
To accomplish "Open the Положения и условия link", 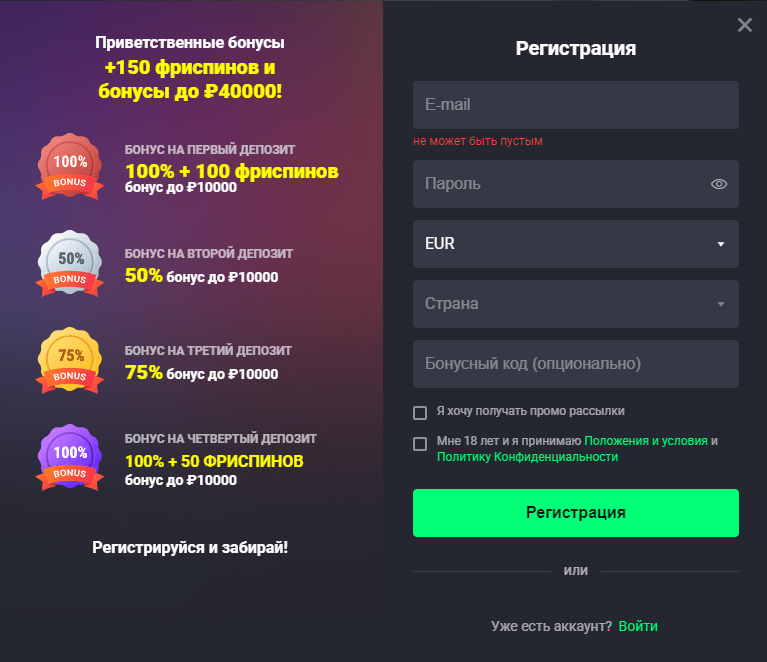I will click(646, 441).
